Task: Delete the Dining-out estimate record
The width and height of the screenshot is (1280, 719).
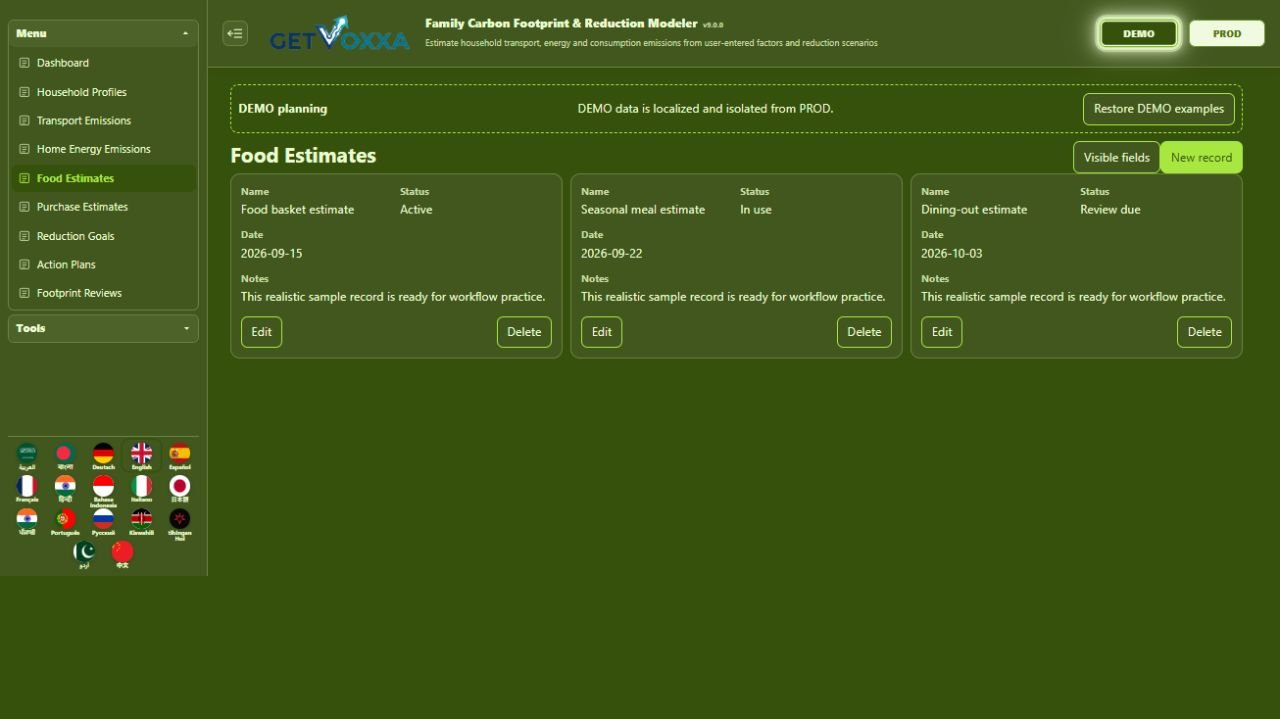Action: click(1204, 332)
